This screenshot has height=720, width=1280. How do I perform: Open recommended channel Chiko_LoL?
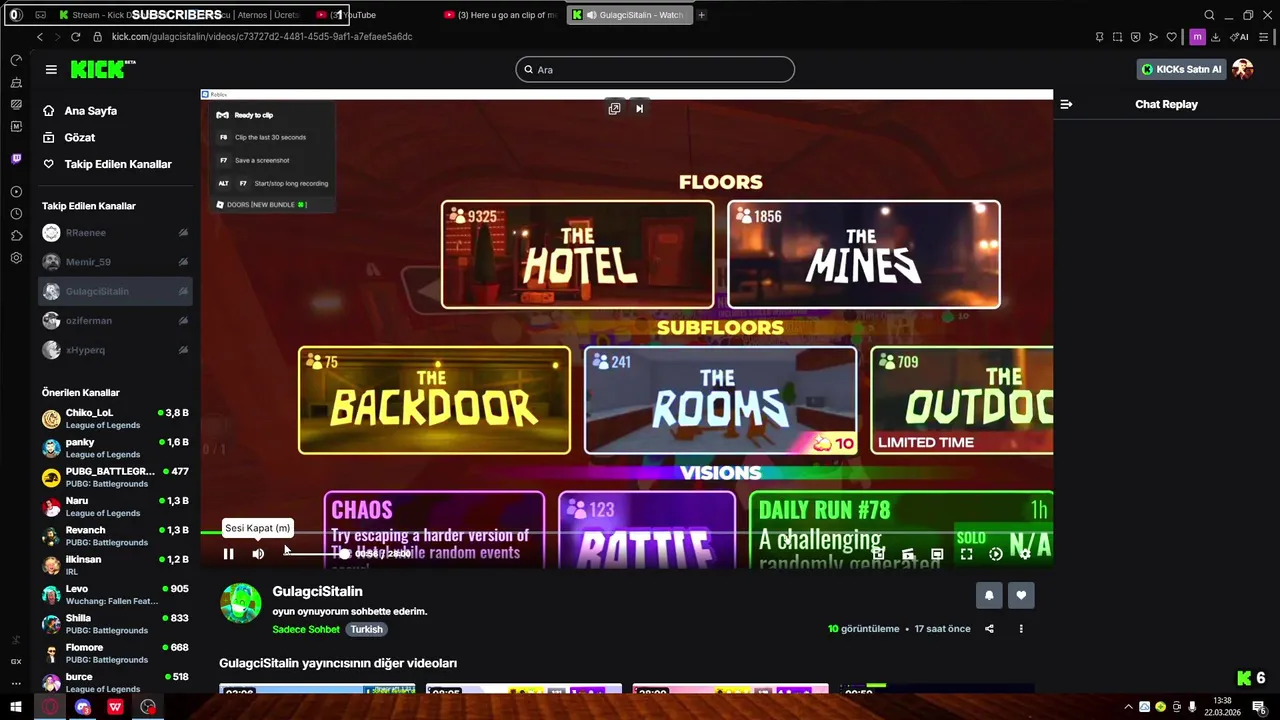115,419
